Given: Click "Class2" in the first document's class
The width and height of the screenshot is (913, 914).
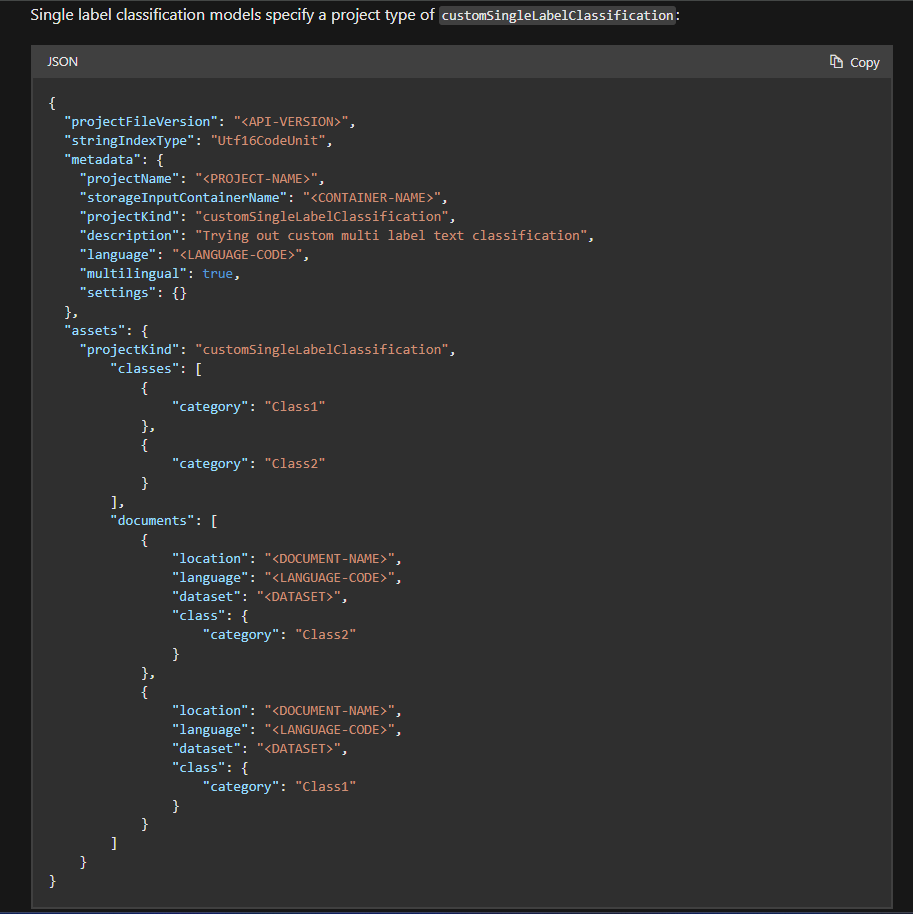Looking at the screenshot, I should [x=325, y=634].
